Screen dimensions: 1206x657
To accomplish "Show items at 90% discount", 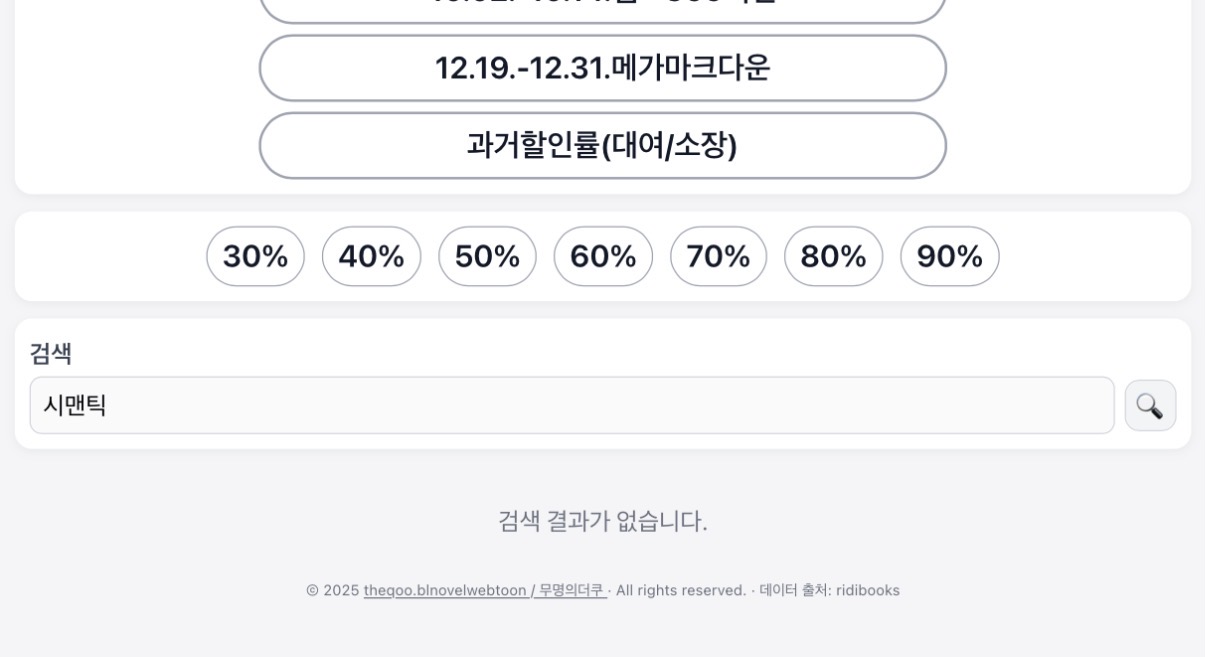I will pos(949,257).
